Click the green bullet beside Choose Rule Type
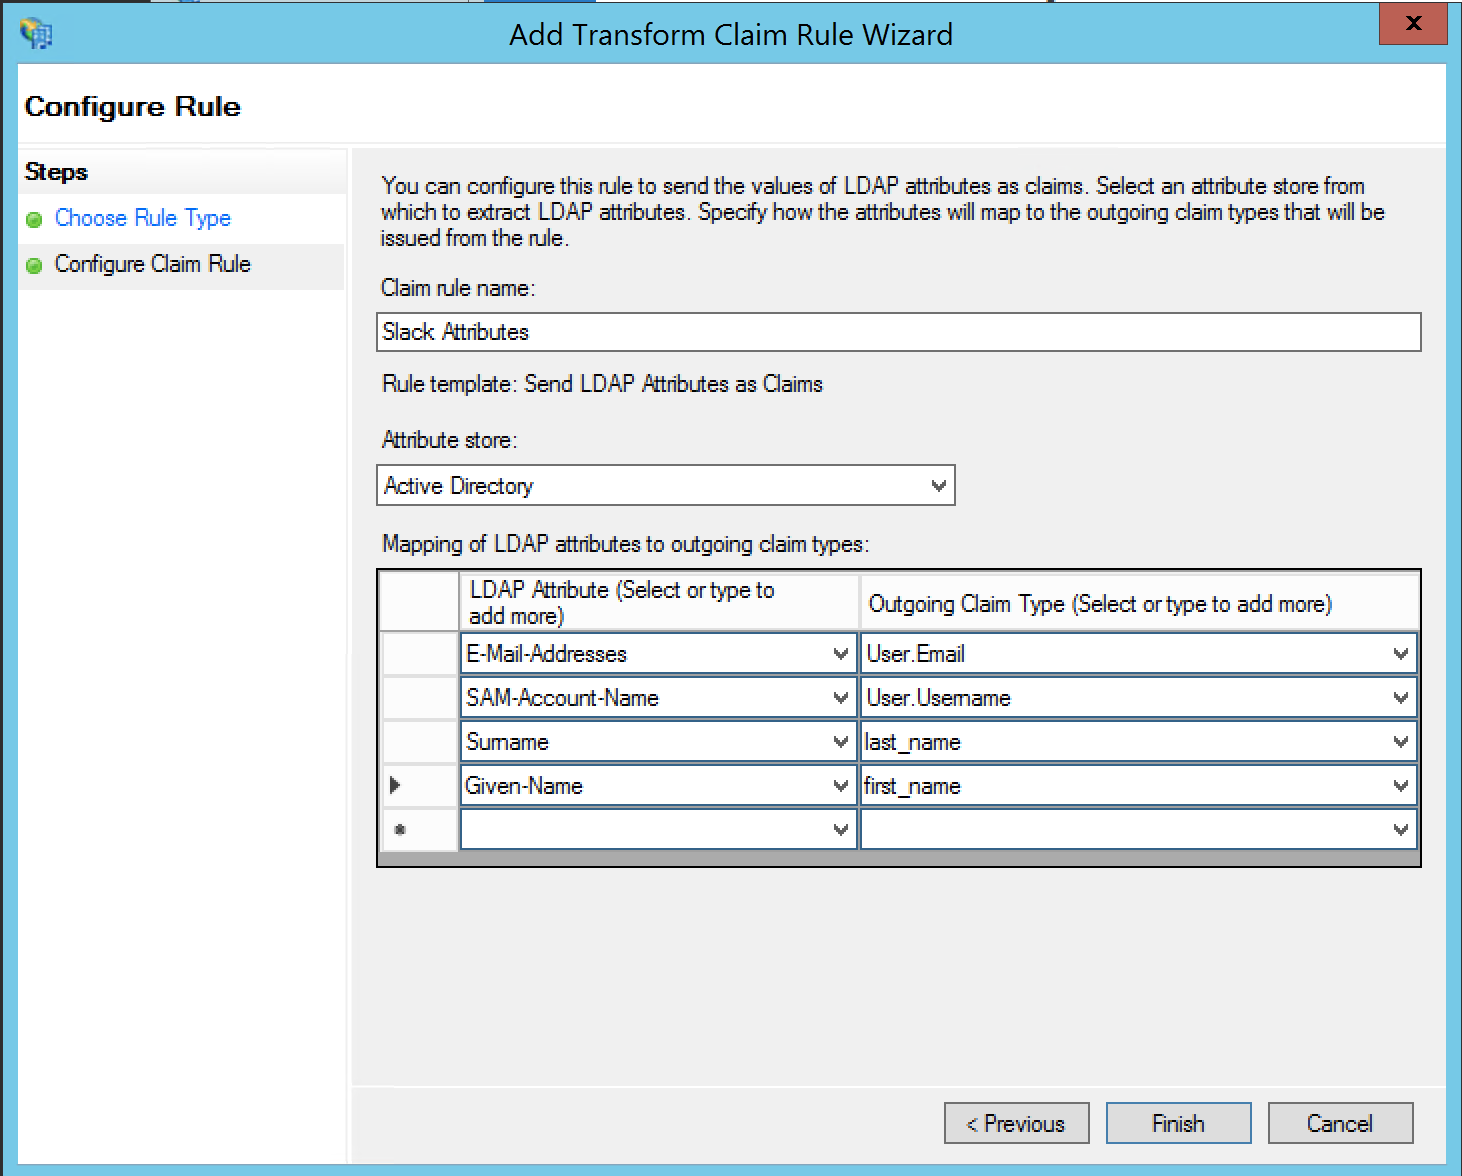 tap(34, 220)
